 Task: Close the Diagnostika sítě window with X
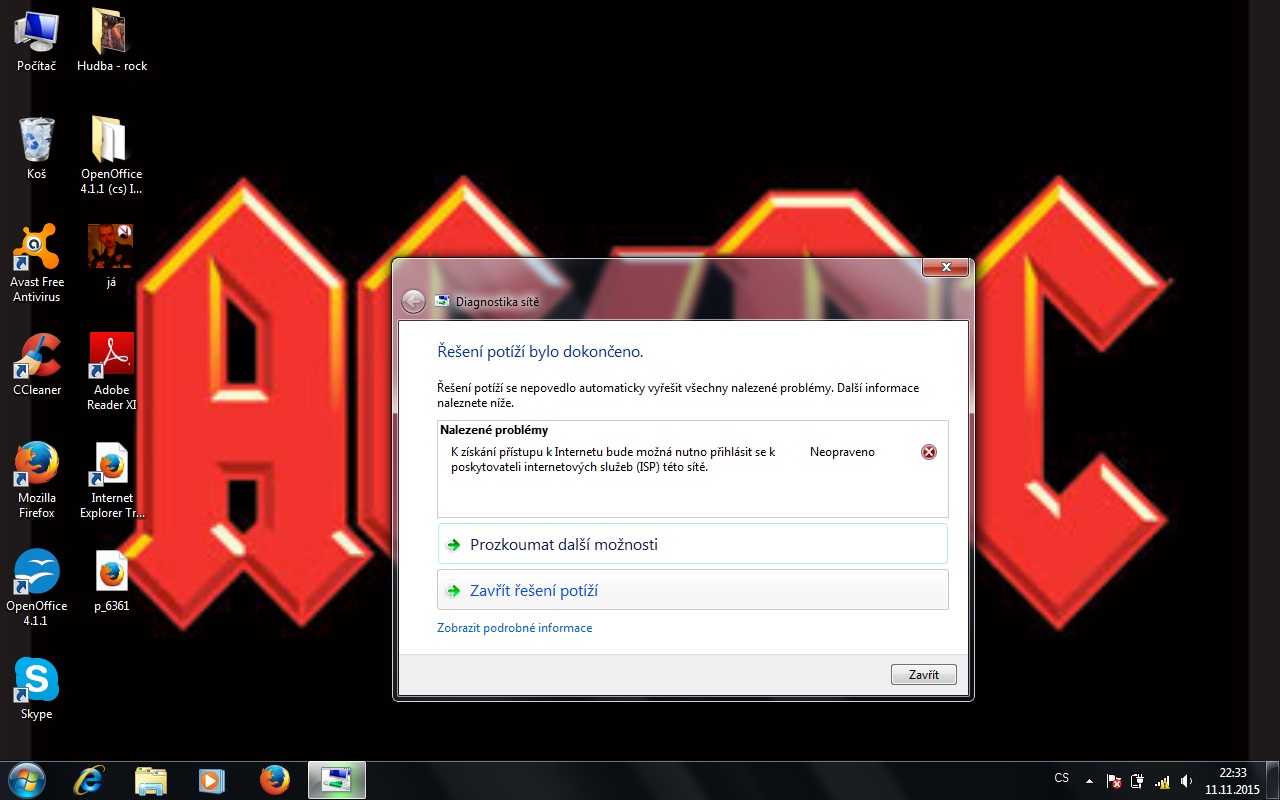pos(945,267)
